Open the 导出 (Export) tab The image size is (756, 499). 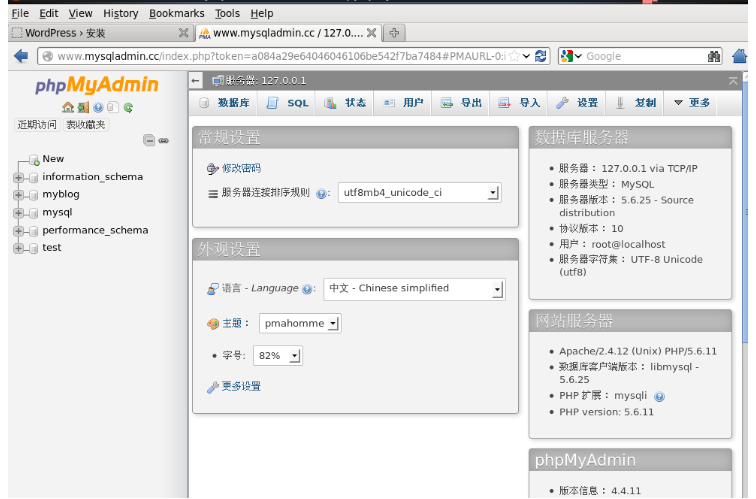[461, 103]
